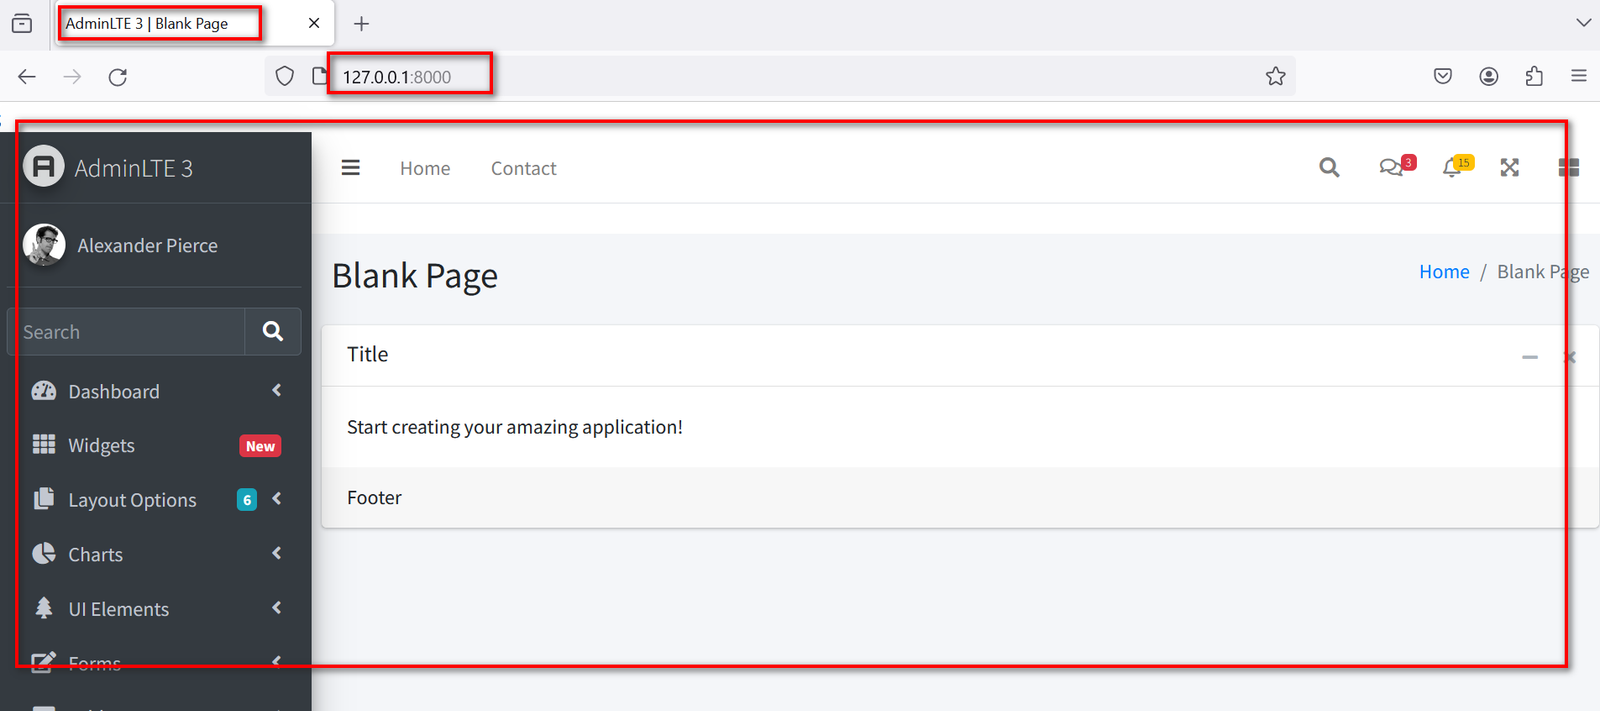Click the AdminLTE 3 brand text
This screenshot has width=1600, height=711.
(x=133, y=168)
